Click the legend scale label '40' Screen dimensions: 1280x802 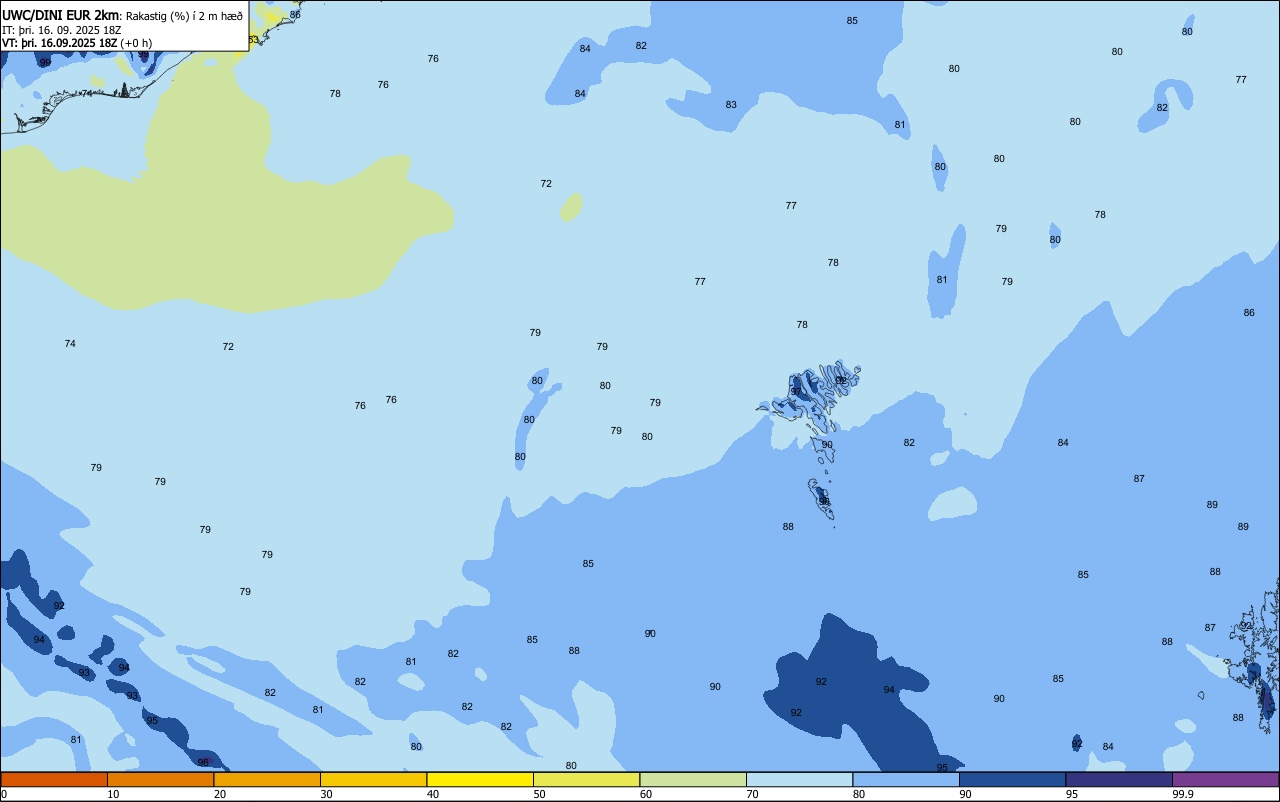coord(433,794)
